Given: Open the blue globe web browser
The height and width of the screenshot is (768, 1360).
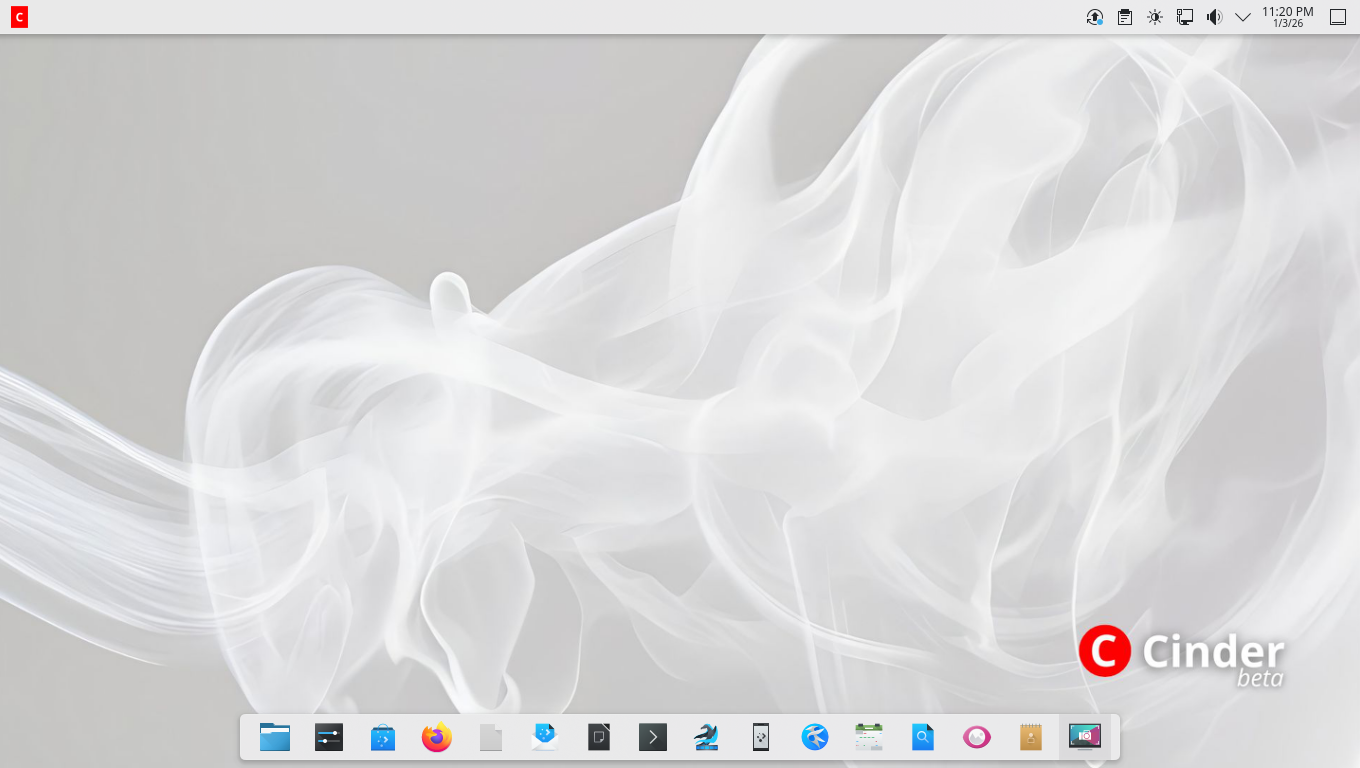Looking at the screenshot, I should (x=815, y=738).
